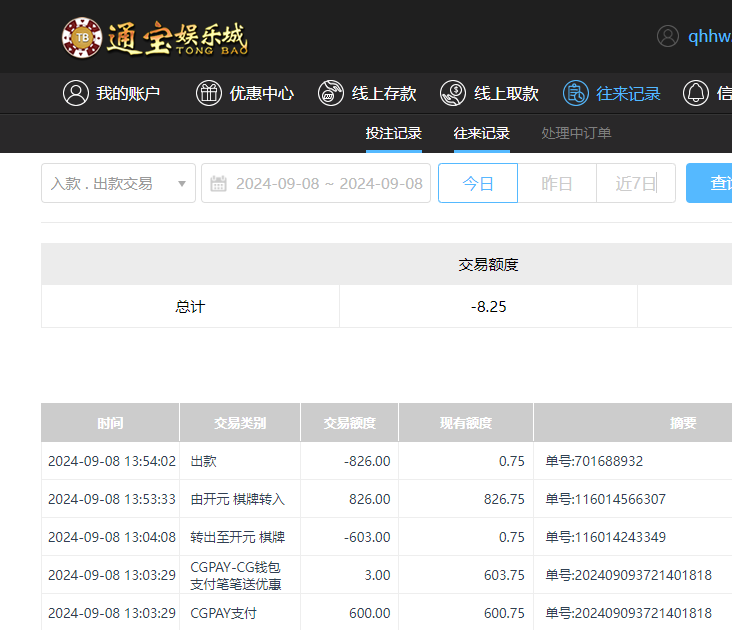This screenshot has height=630, width=732.
Task: Switch to the 投注记录 tab
Action: (393, 133)
